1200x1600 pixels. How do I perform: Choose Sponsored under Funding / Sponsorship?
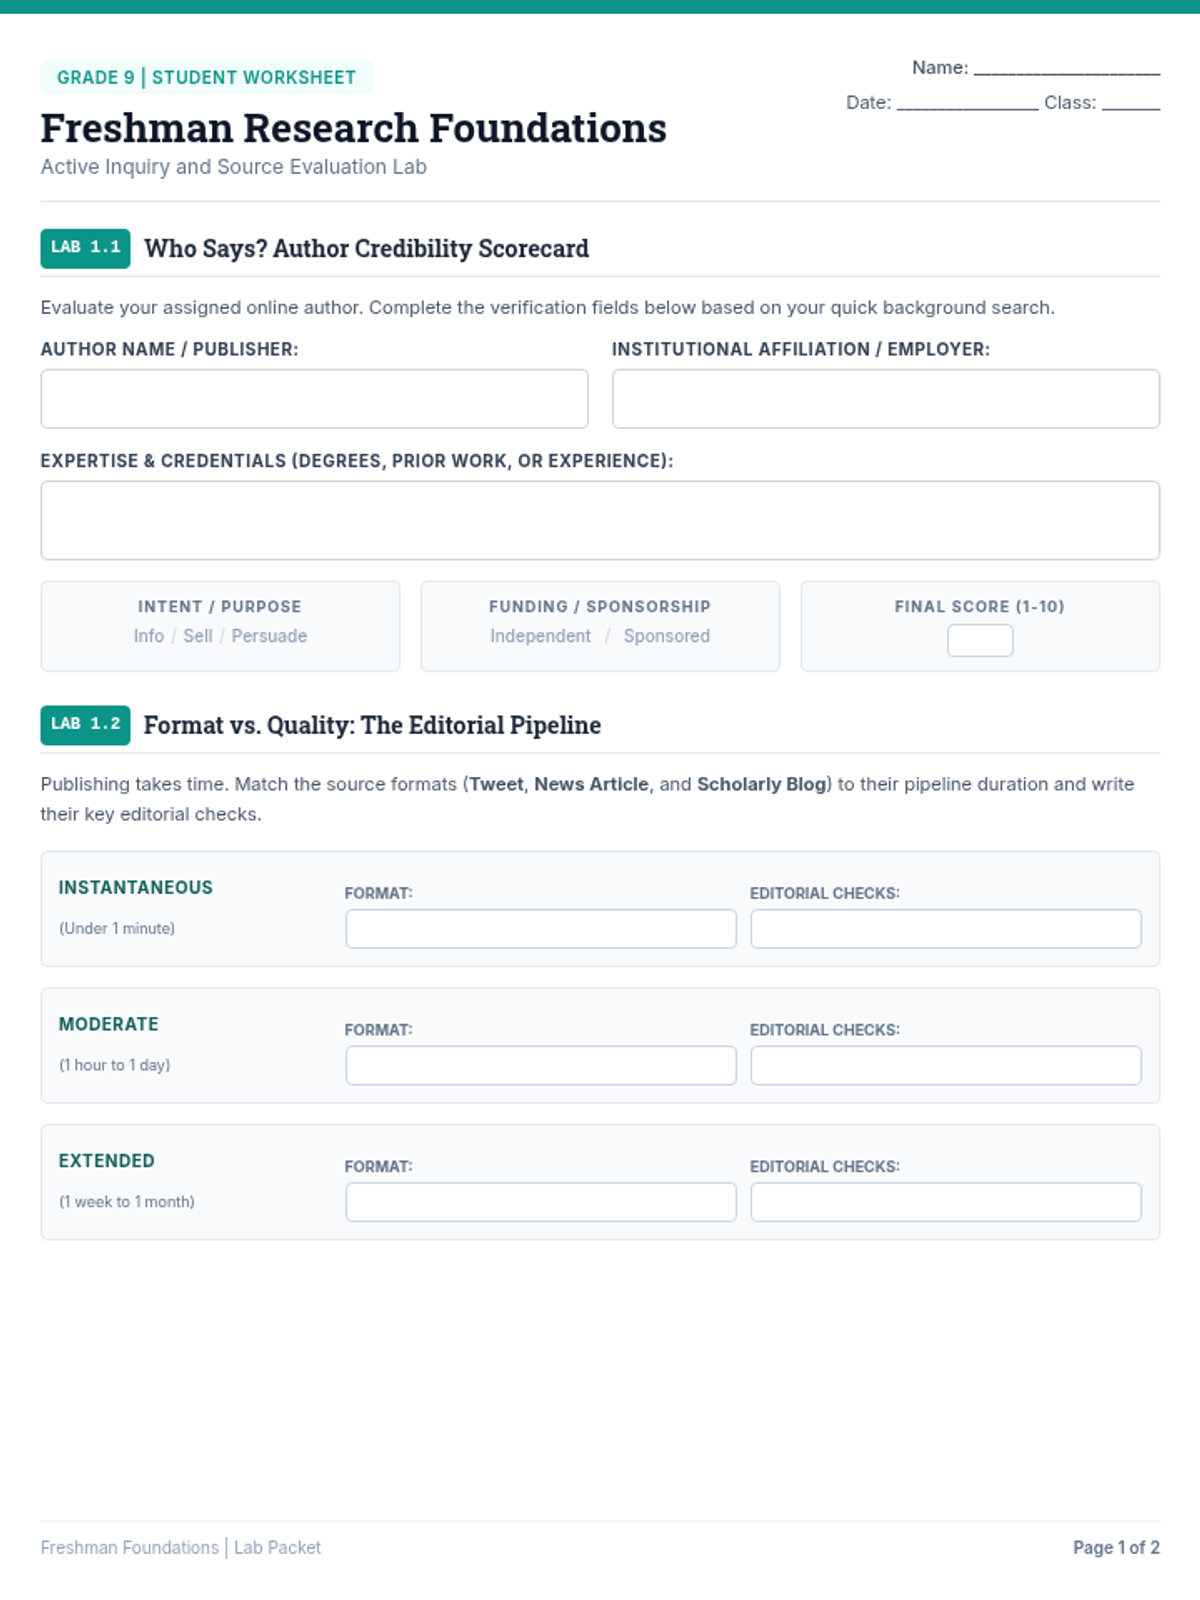coord(667,636)
